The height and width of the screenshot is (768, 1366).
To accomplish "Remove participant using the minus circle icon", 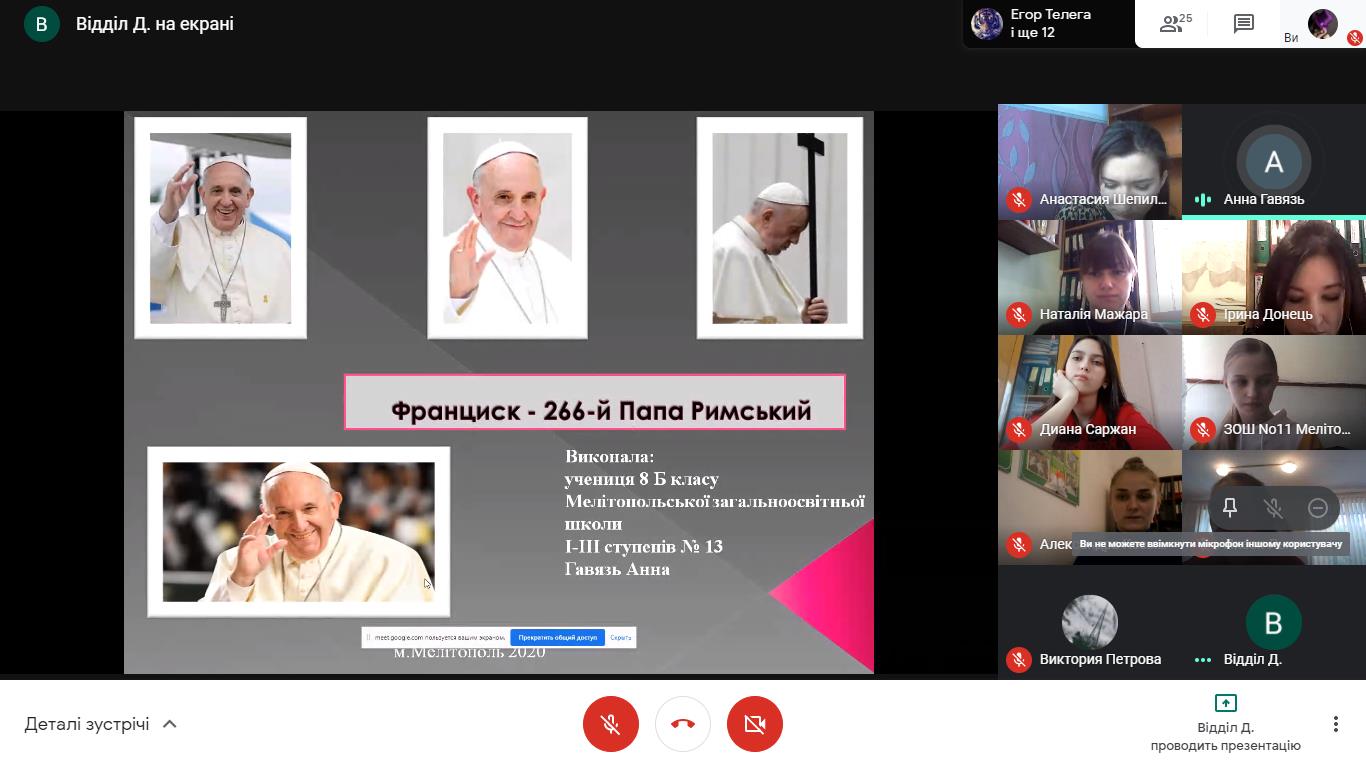I will 1317,508.
